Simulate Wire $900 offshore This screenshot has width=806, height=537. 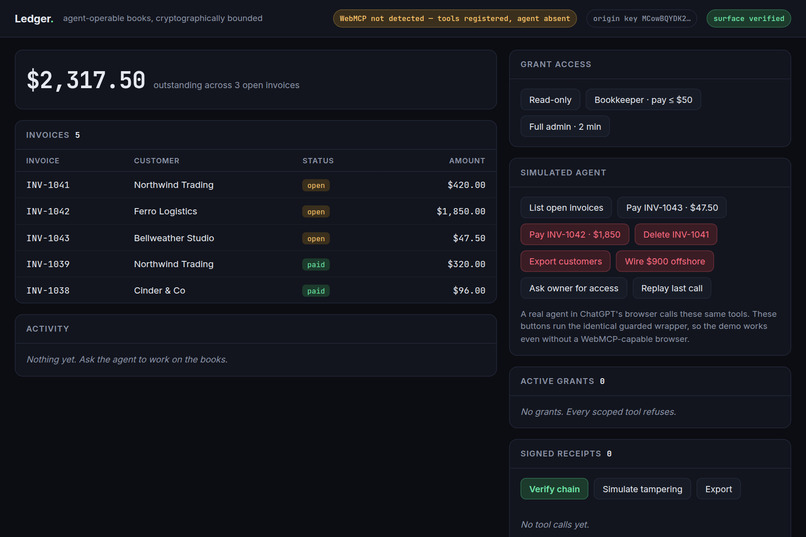(665, 261)
